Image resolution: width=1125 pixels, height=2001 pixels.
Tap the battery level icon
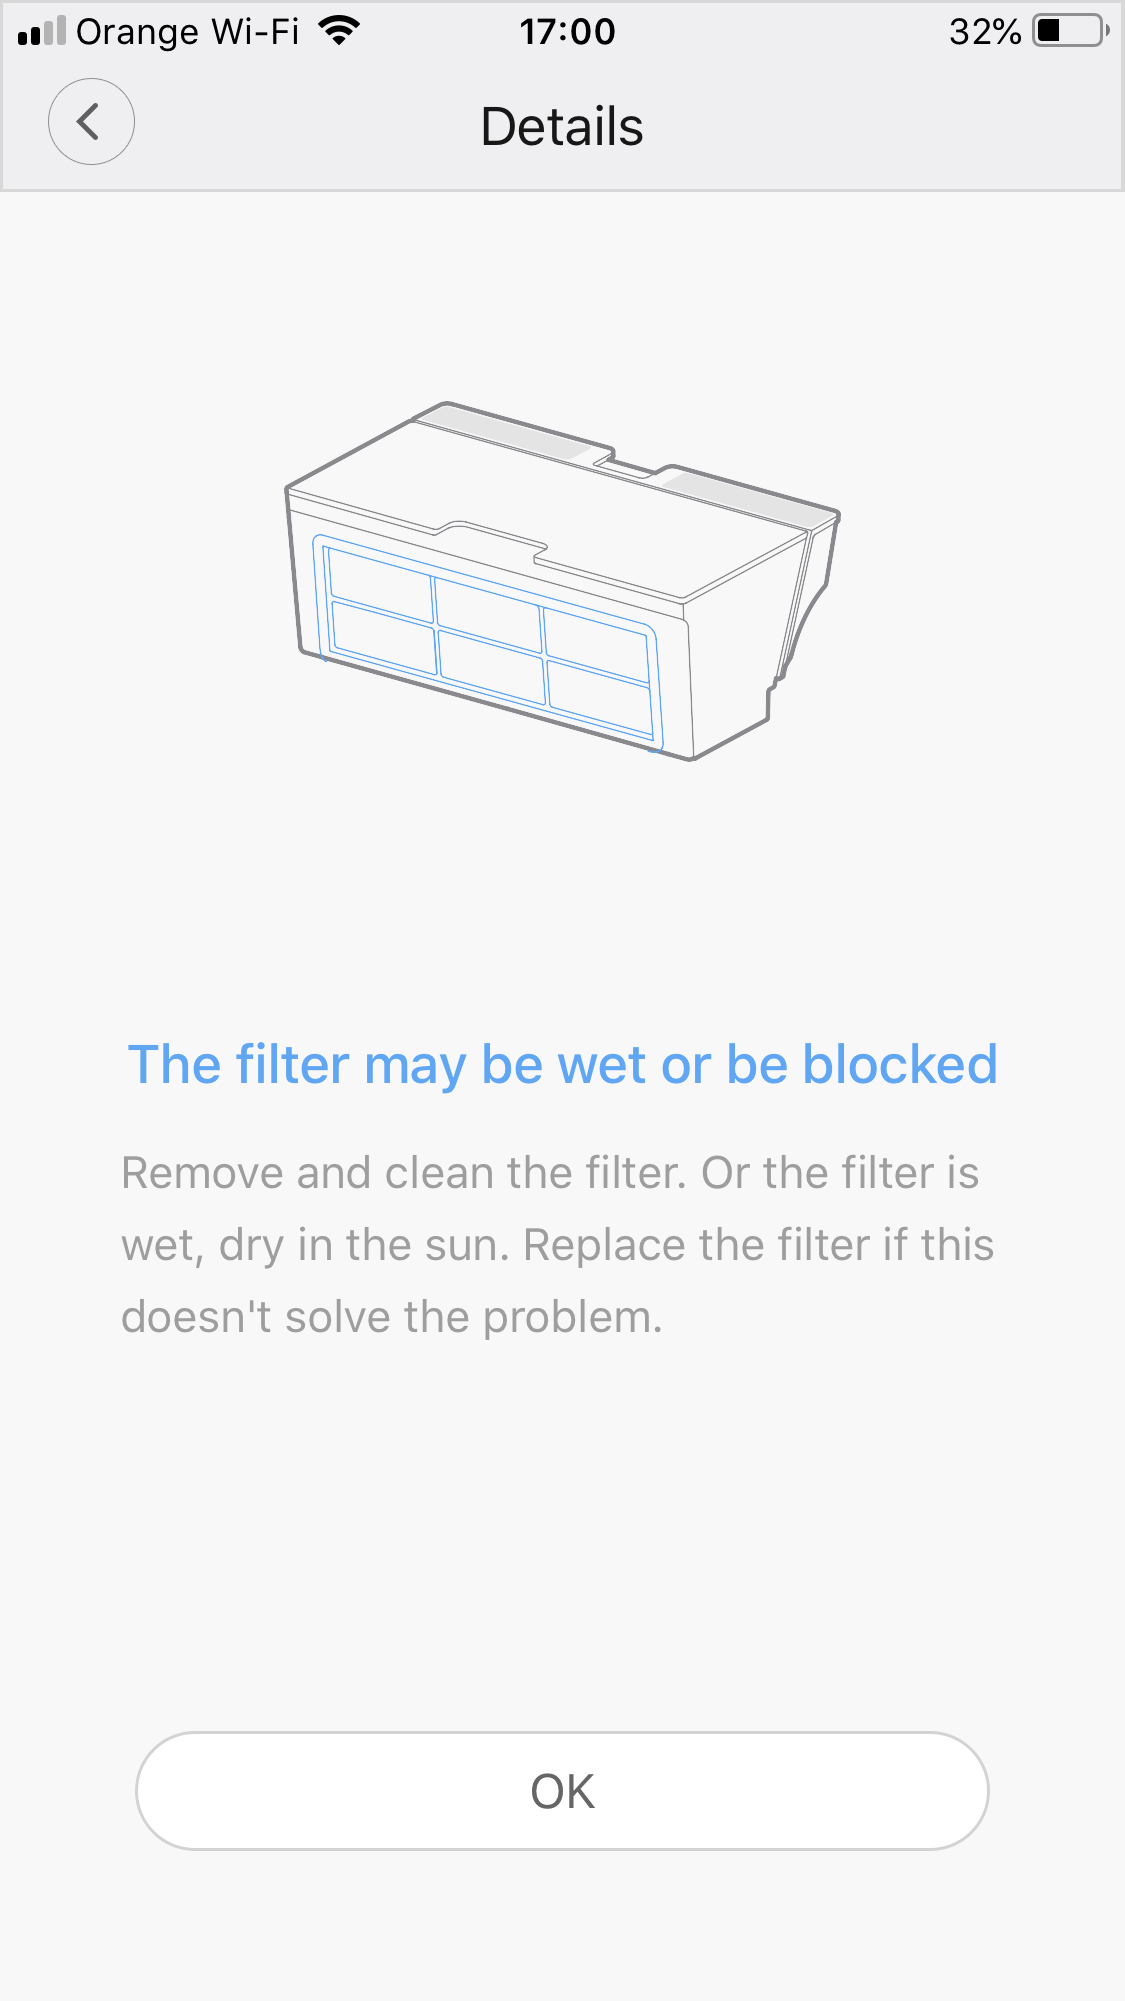(x=1071, y=31)
